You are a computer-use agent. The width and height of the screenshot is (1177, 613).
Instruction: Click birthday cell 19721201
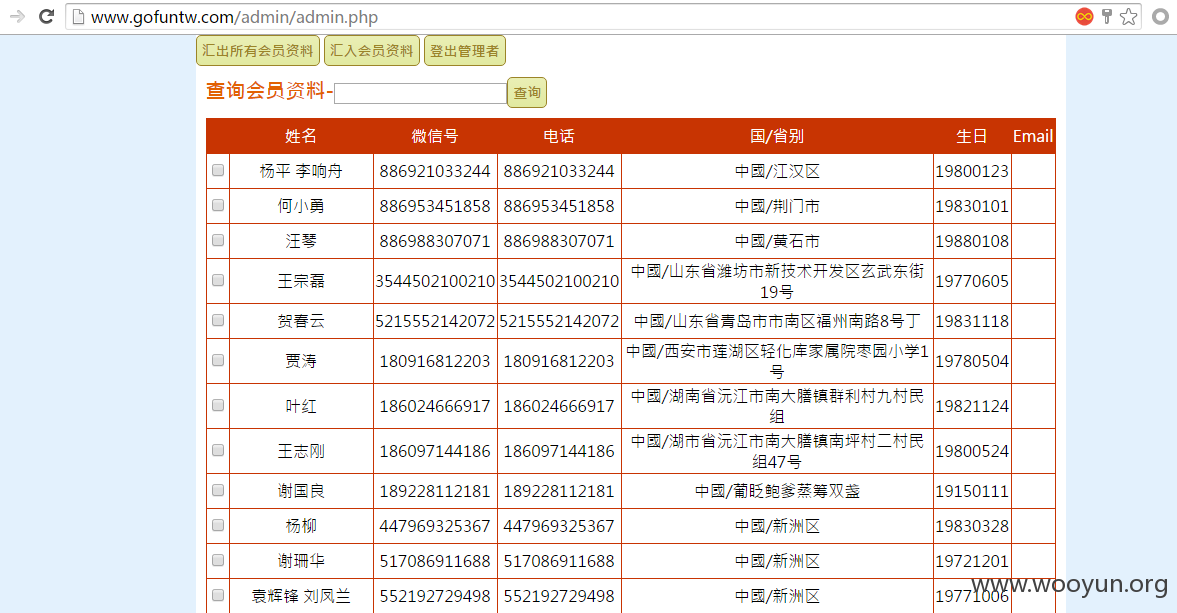(x=972, y=560)
